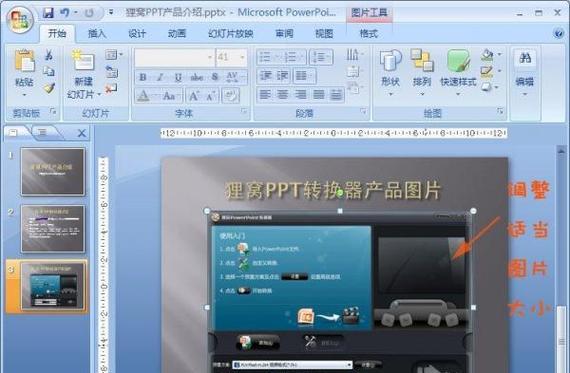Click the font color A button
Image resolution: width=570 pixels, height=373 pixels.
pyautogui.click(x=143, y=96)
